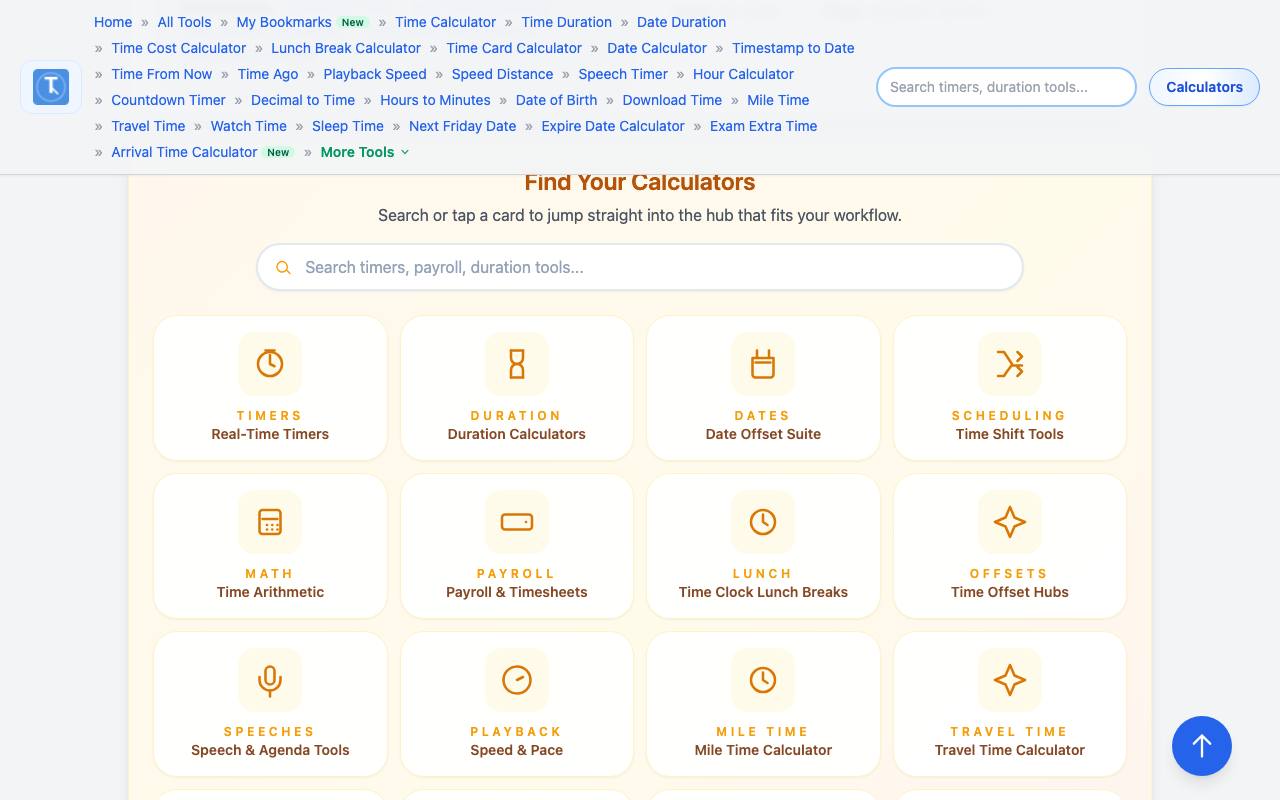The image size is (1280, 800).
Task: Open the Travel Time Calculator card
Action: coord(1010,704)
